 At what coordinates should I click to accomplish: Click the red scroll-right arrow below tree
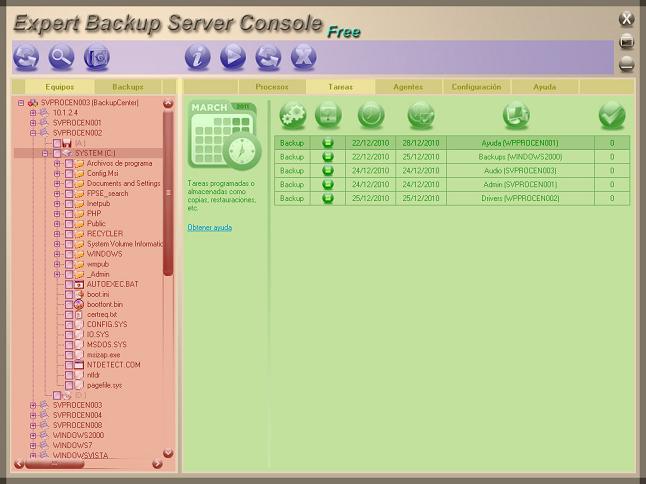point(157,464)
